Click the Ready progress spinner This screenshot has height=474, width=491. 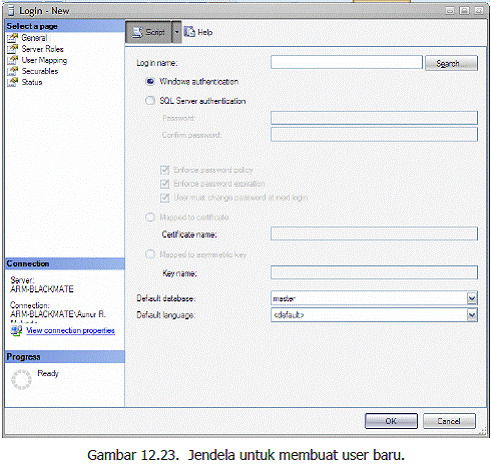point(21,379)
